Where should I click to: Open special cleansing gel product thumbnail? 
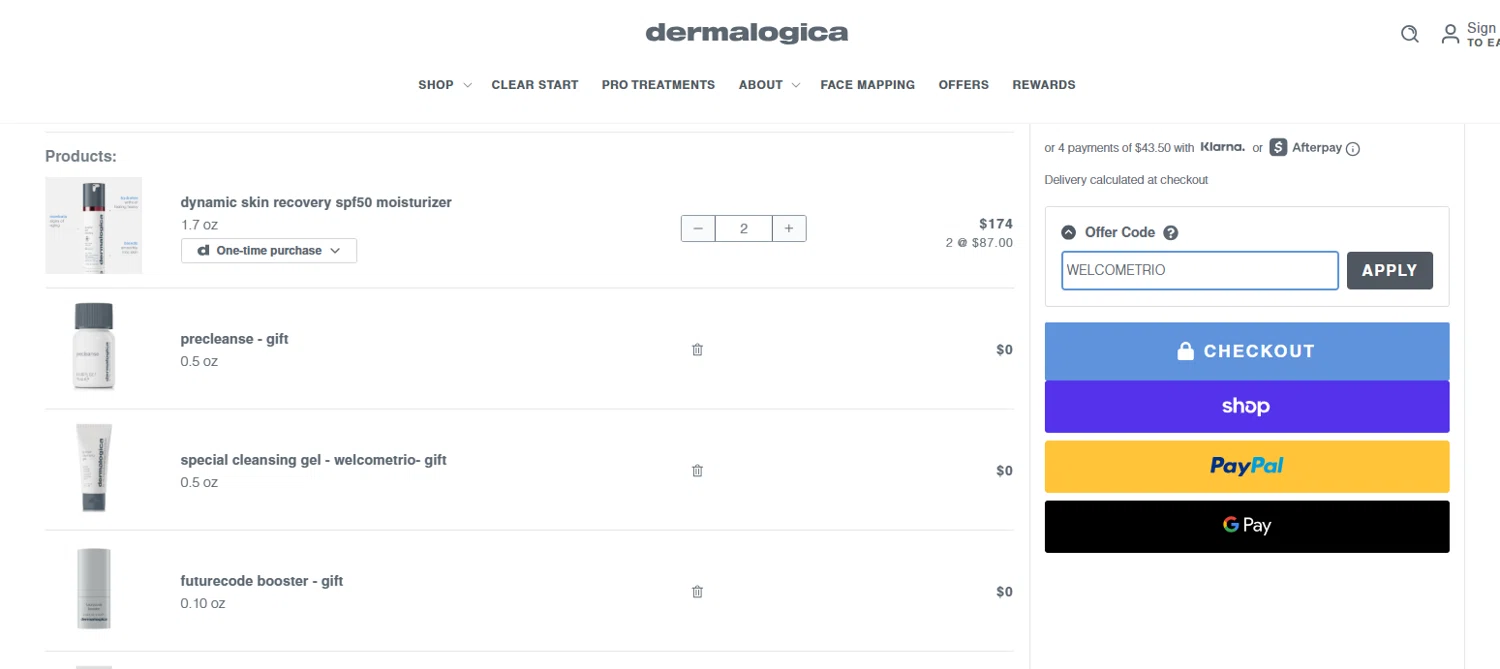[x=94, y=467]
